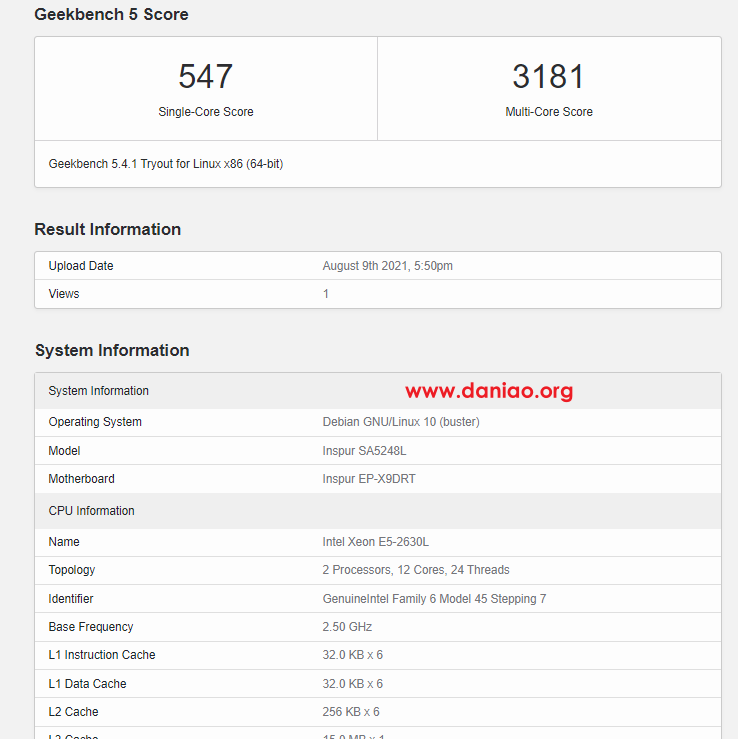Click the Identifier row label

pyautogui.click(x=71, y=599)
